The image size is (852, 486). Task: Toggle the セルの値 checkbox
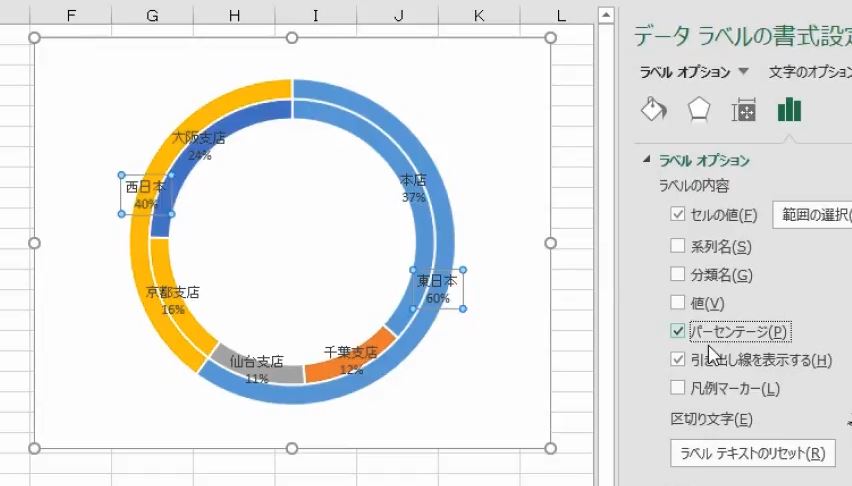[678, 214]
